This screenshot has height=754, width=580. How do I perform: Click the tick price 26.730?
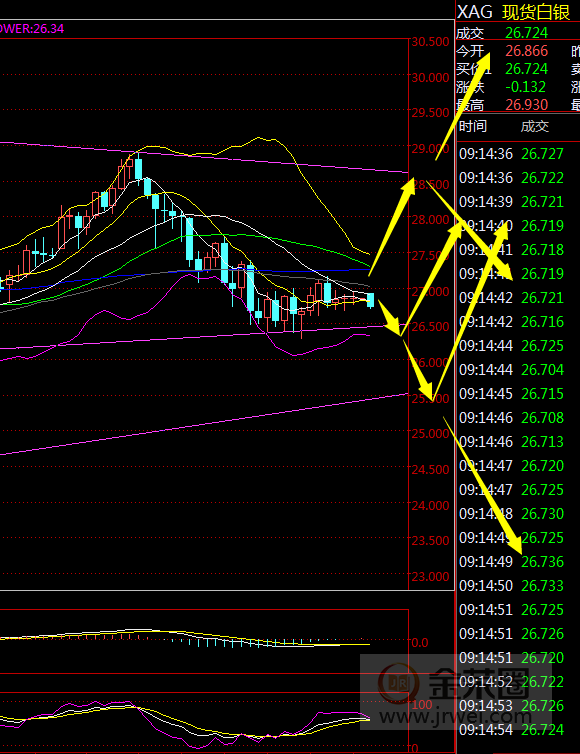pos(542,514)
